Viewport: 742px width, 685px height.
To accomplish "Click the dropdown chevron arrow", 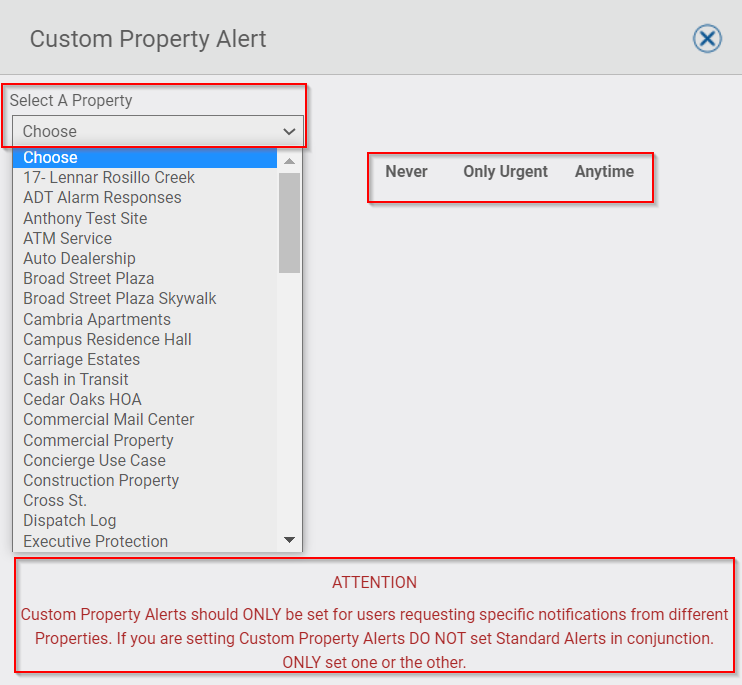I will [289, 132].
